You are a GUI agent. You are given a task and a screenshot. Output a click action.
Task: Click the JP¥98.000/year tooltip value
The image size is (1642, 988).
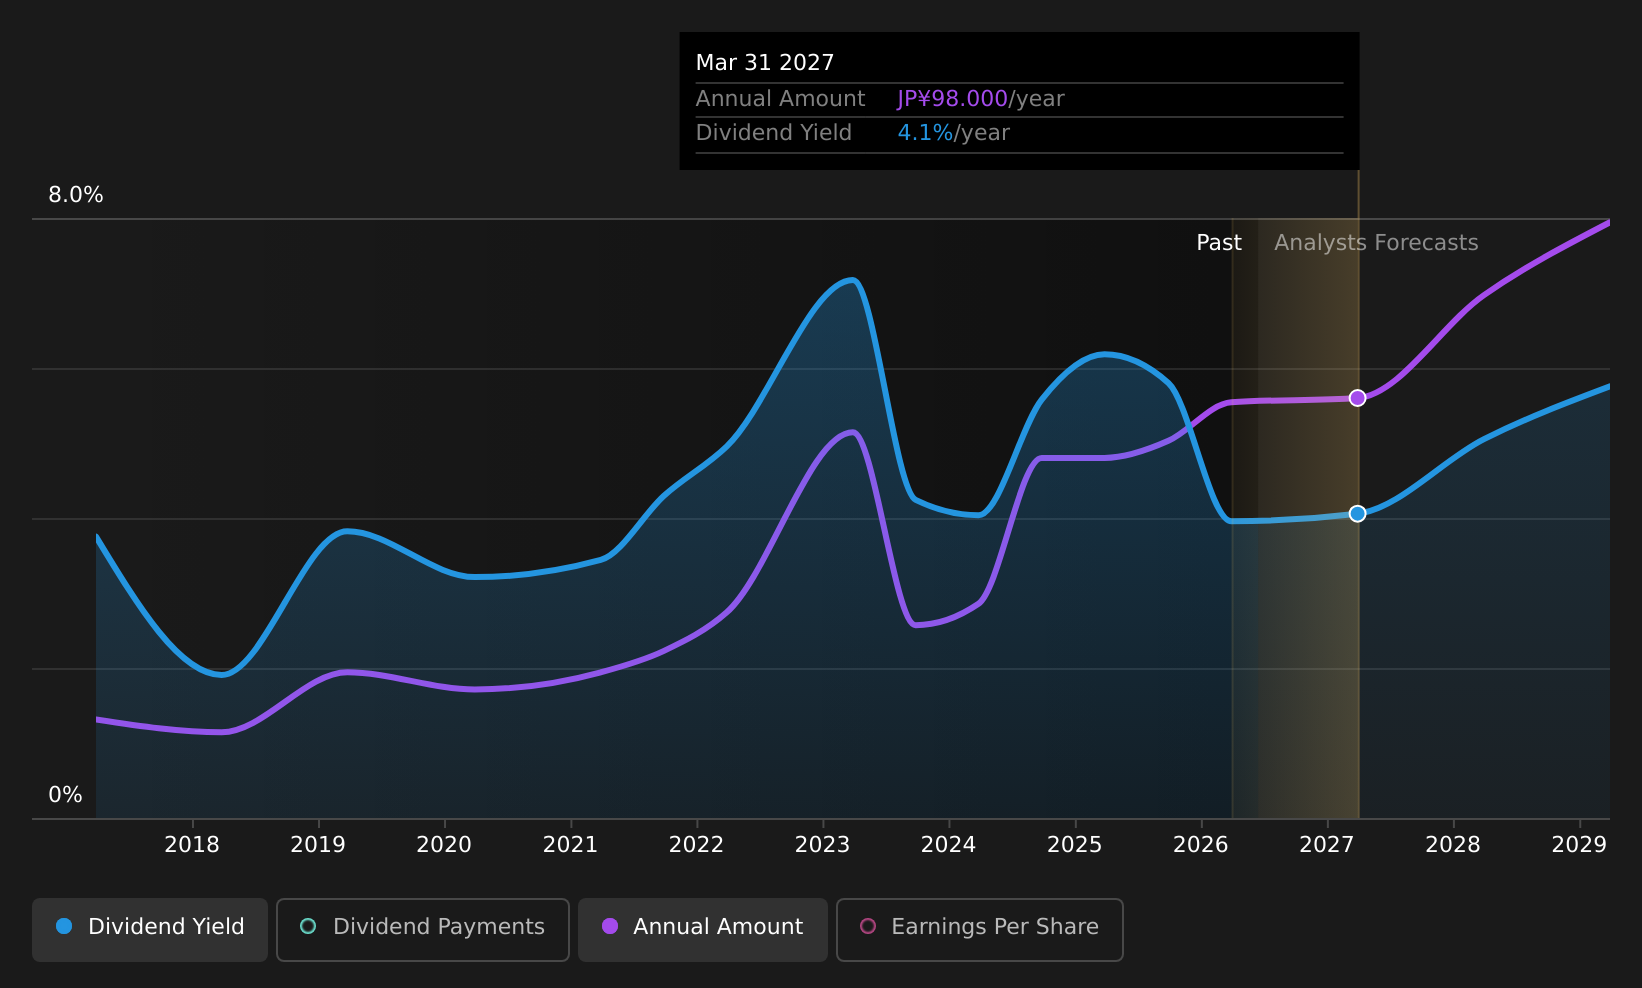tap(981, 99)
